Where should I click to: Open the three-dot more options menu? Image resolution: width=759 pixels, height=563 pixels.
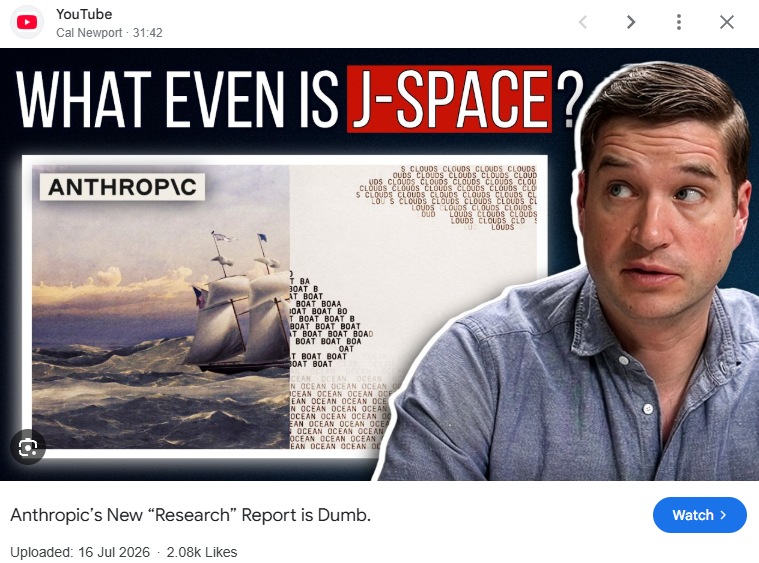click(679, 22)
